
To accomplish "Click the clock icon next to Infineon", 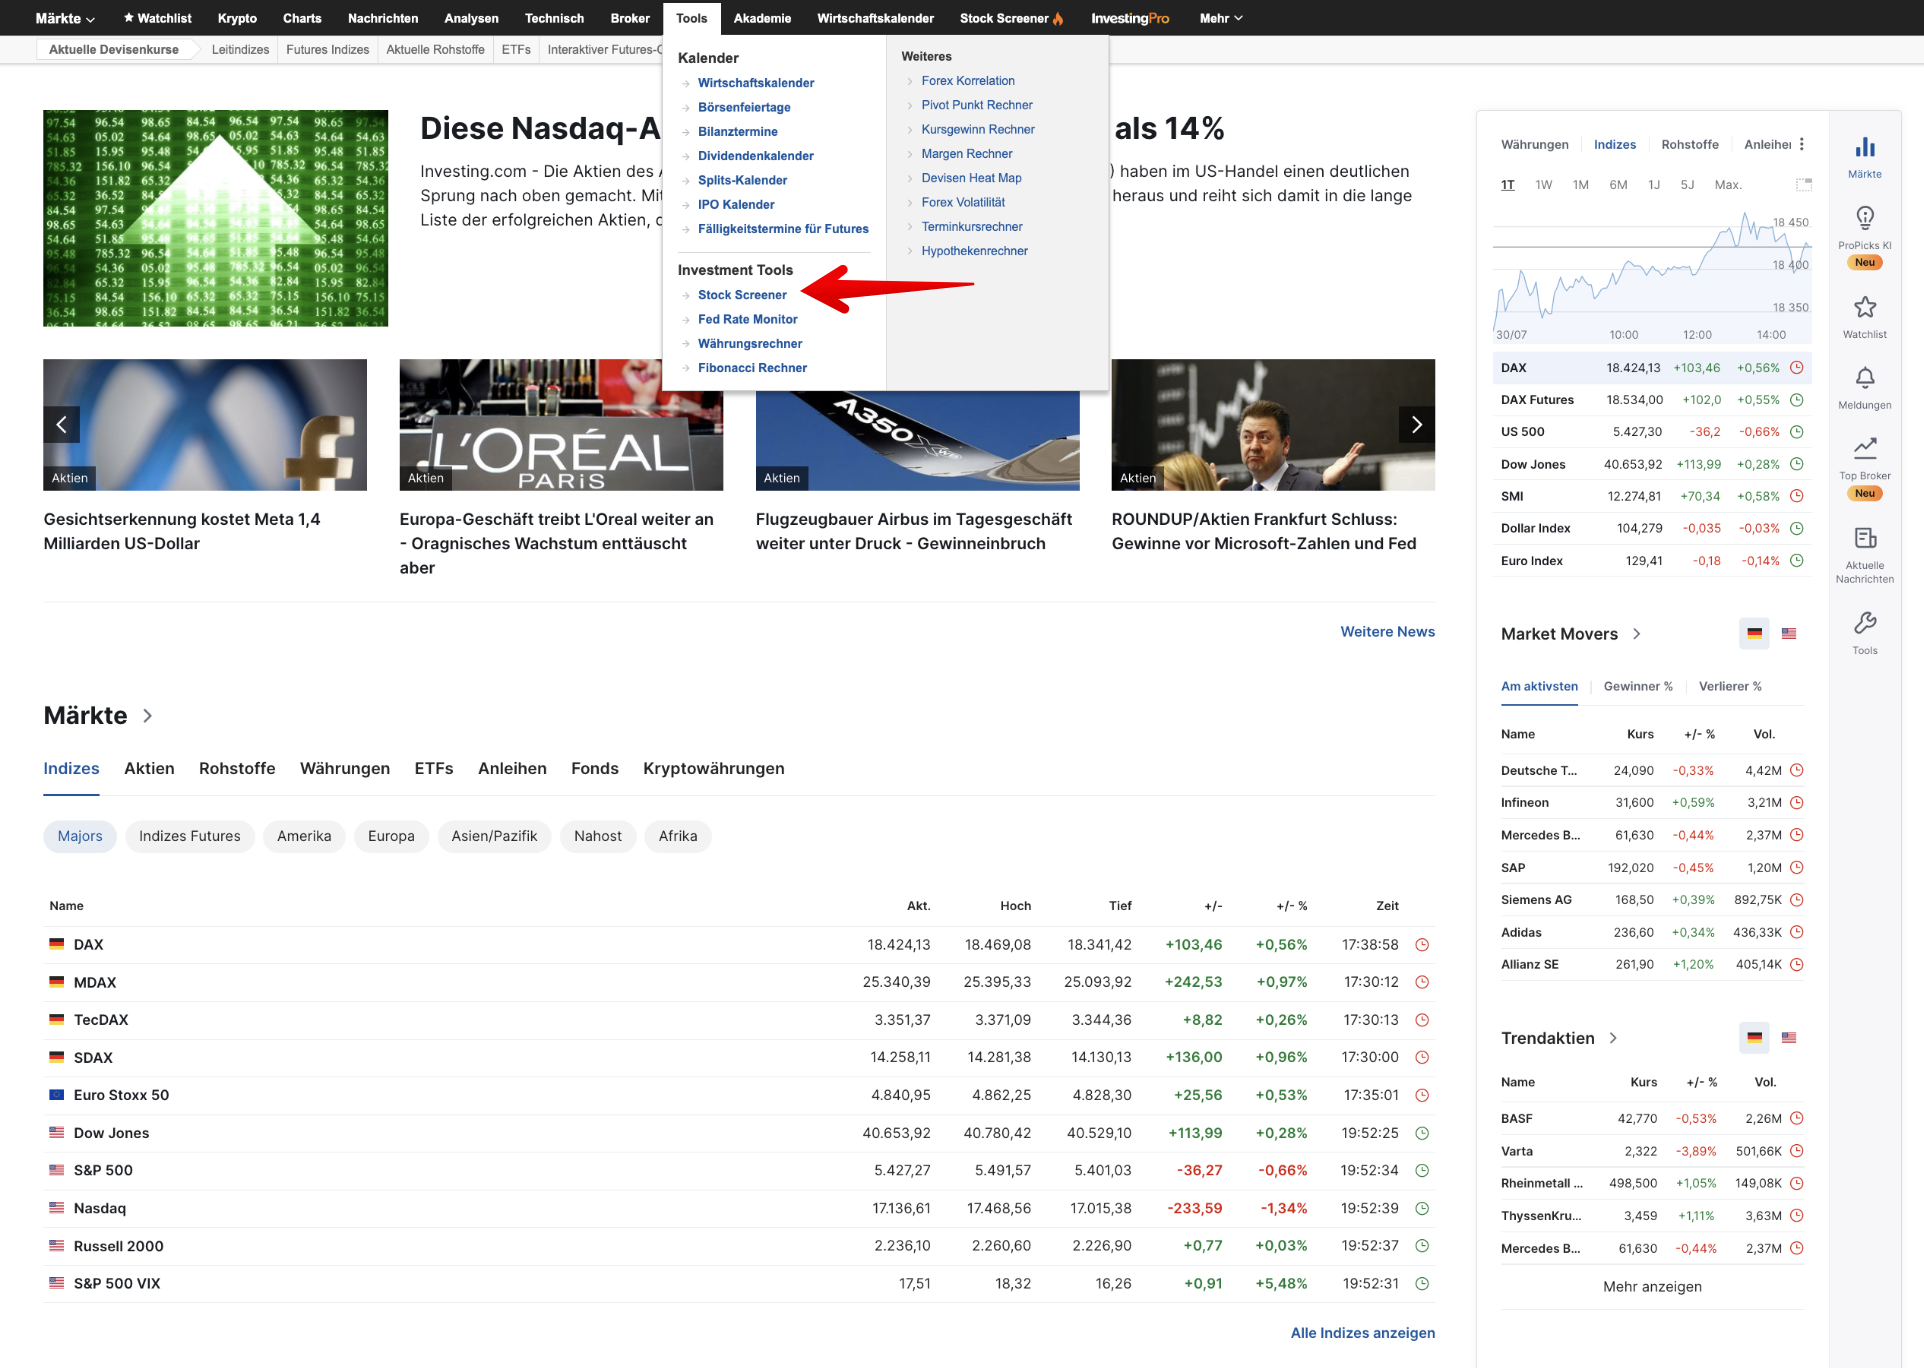I will pyautogui.click(x=1796, y=802).
